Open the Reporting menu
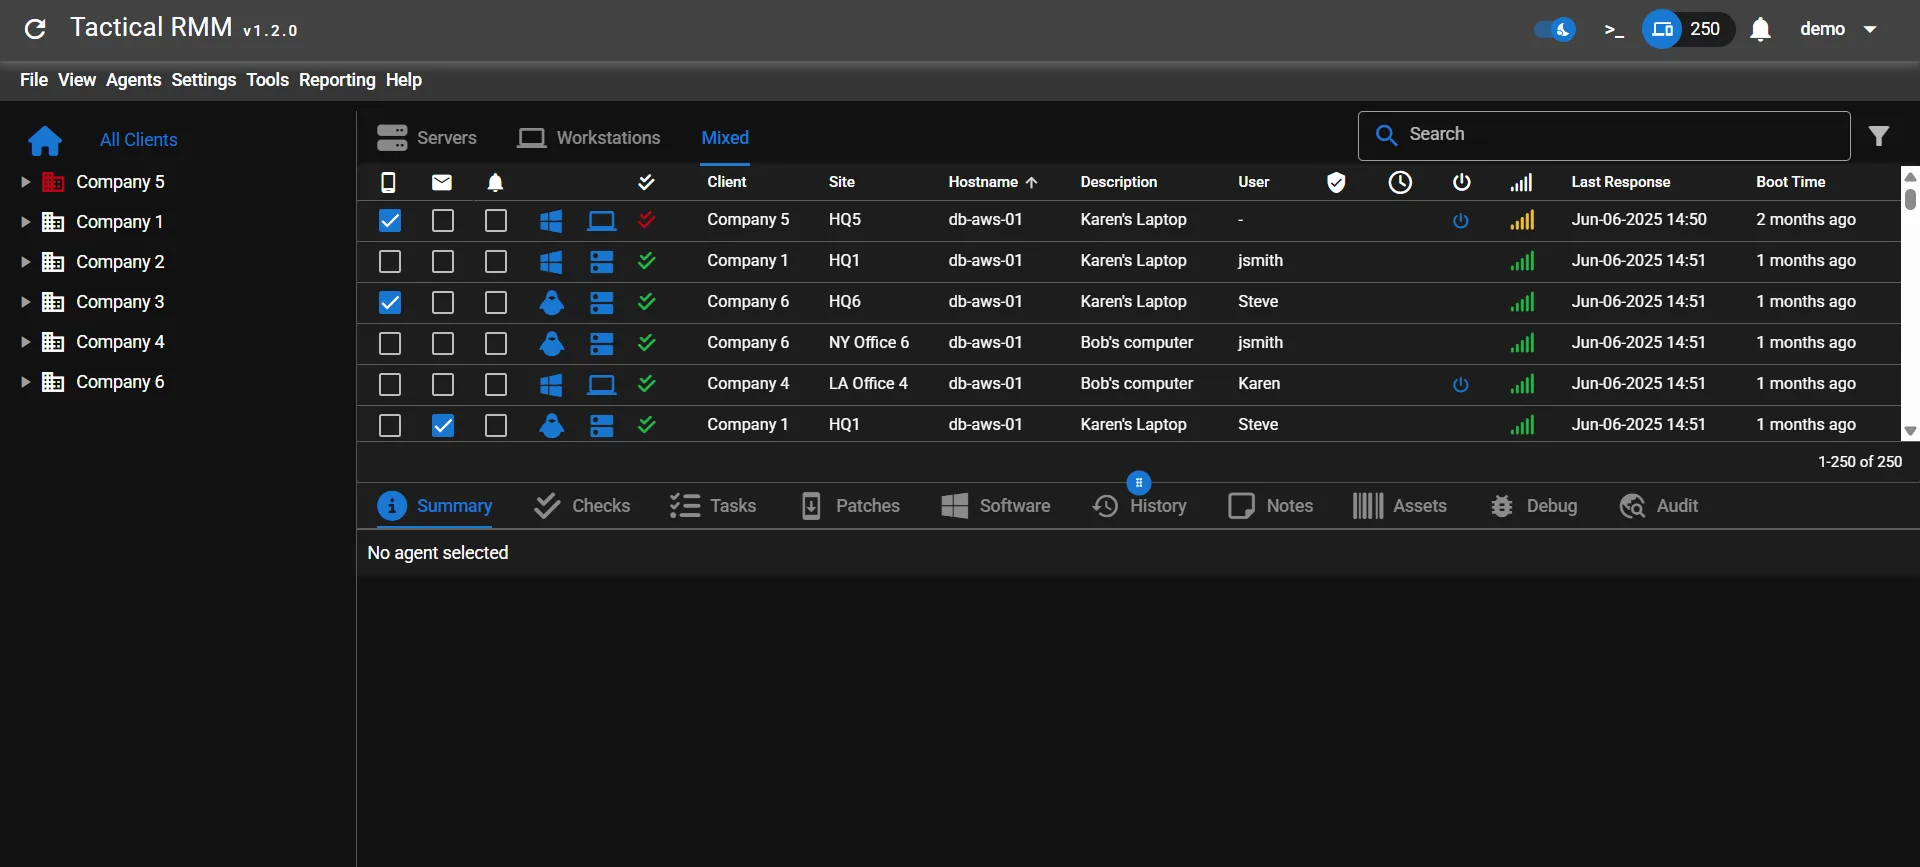 pos(337,80)
